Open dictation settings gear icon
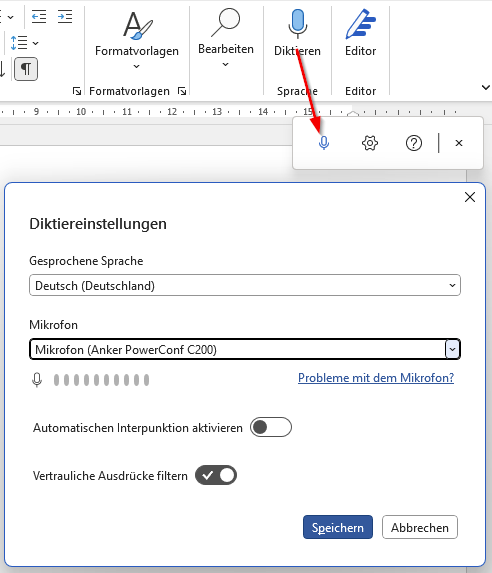This screenshot has width=492, height=573. point(370,143)
